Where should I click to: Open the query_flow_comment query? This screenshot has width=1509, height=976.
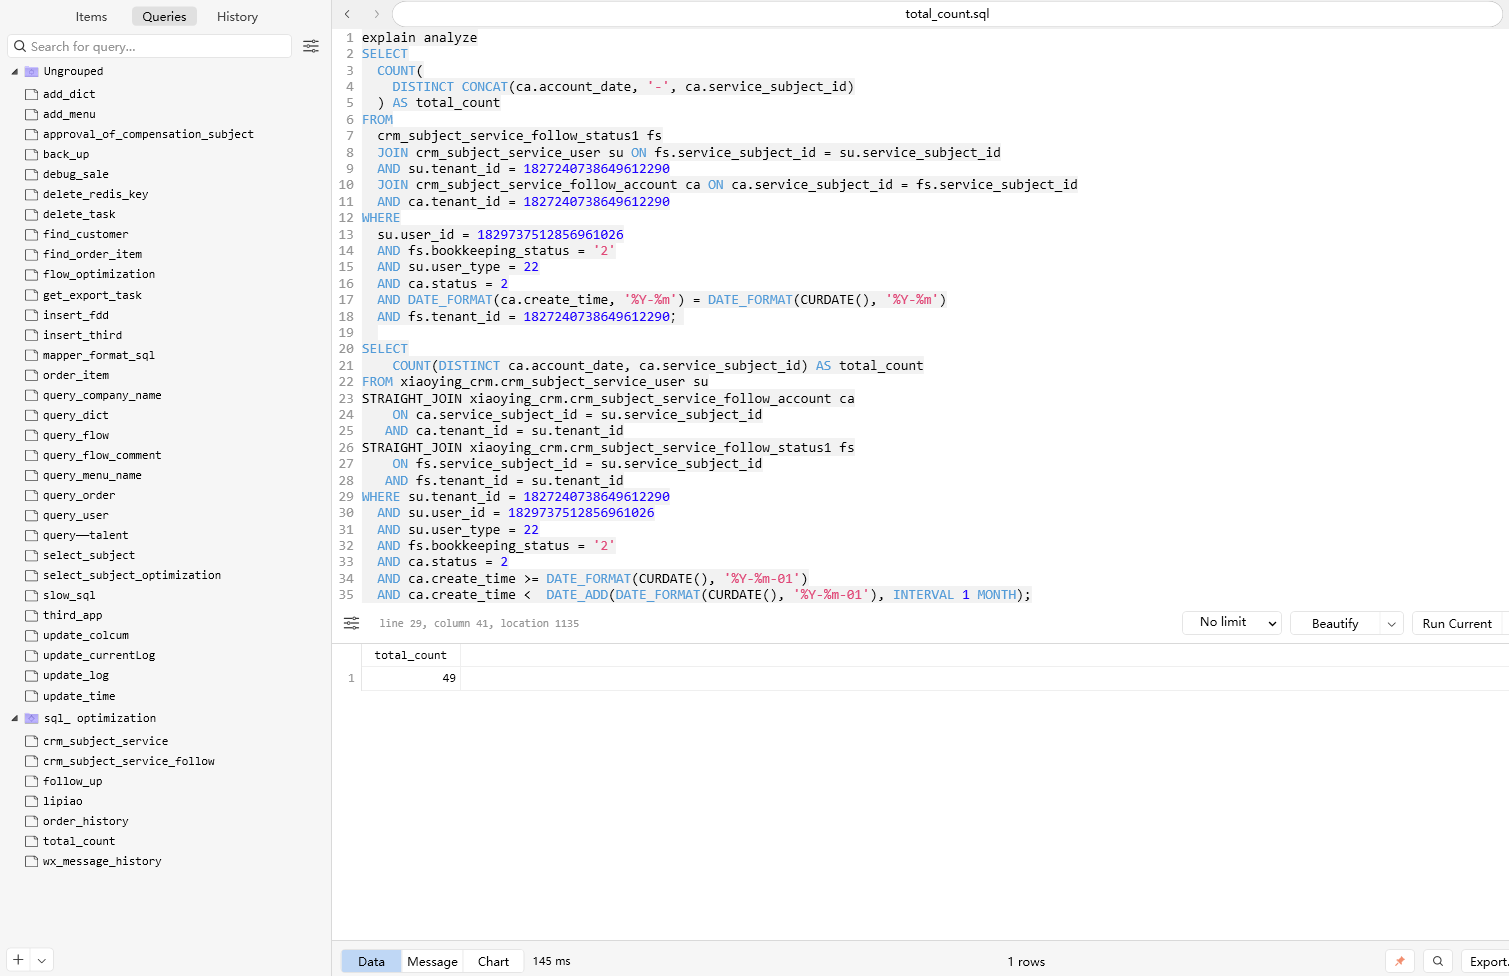pyautogui.click(x=102, y=455)
